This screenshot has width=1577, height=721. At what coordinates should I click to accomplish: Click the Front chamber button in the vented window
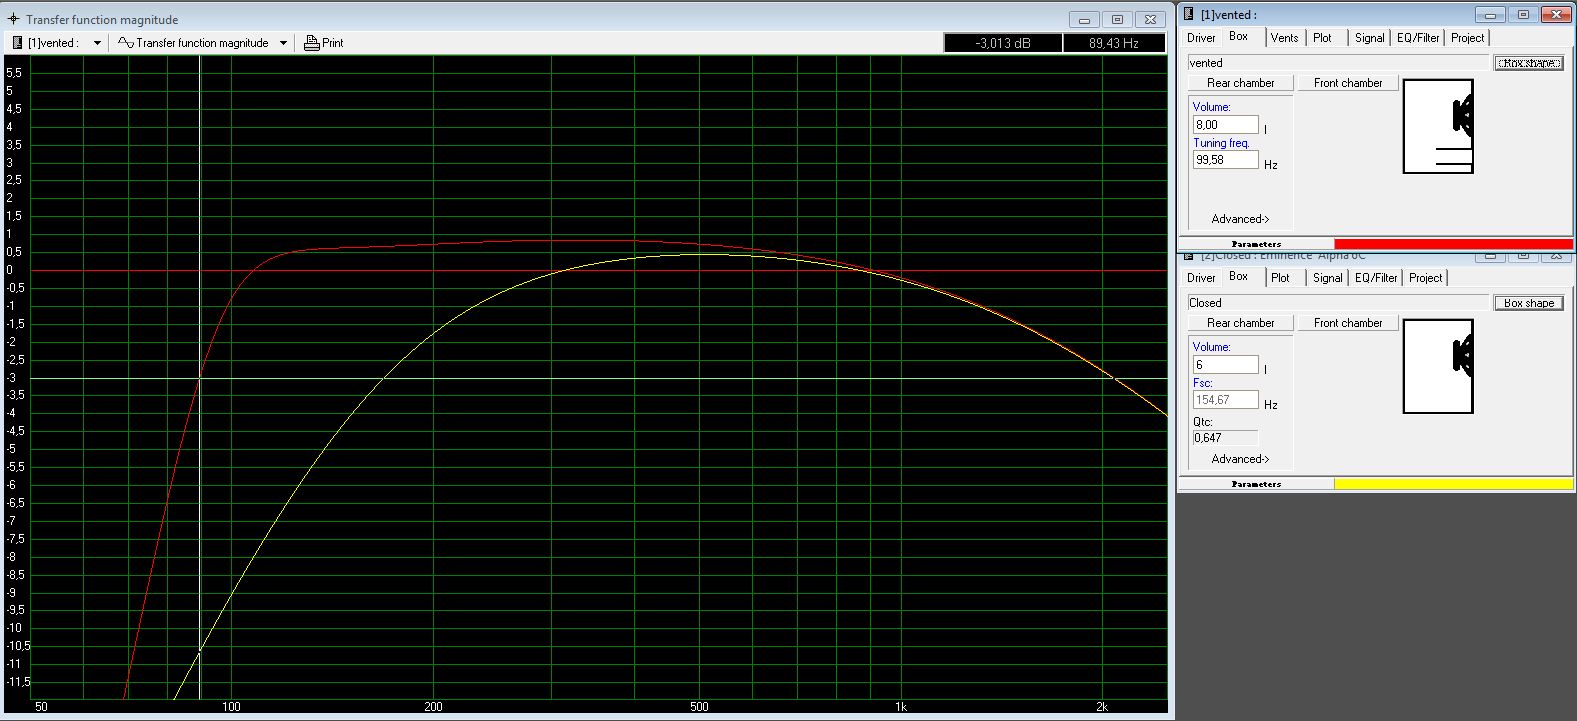pos(1348,83)
